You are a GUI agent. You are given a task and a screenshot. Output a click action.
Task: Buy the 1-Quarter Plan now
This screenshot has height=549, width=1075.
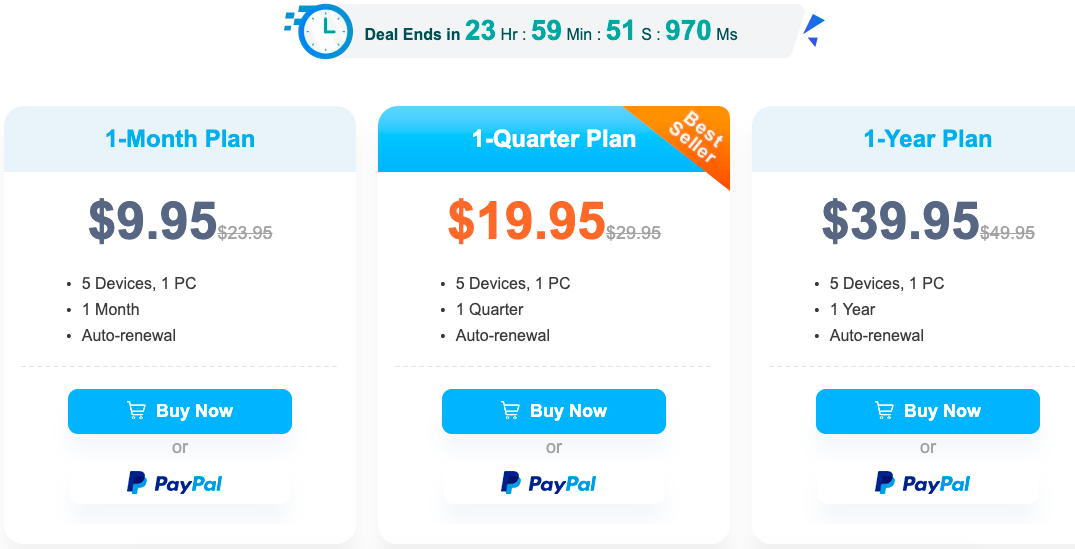coord(554,411)
